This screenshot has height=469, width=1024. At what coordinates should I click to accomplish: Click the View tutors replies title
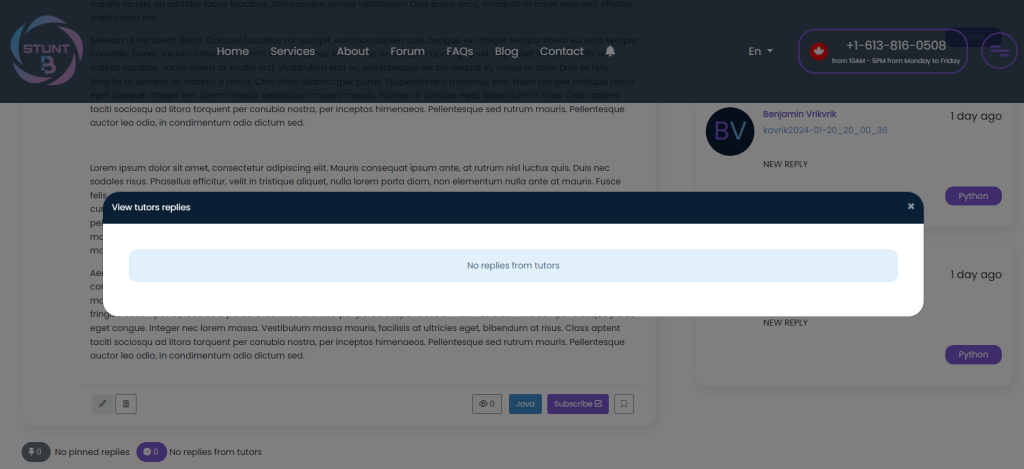[151, 207]
